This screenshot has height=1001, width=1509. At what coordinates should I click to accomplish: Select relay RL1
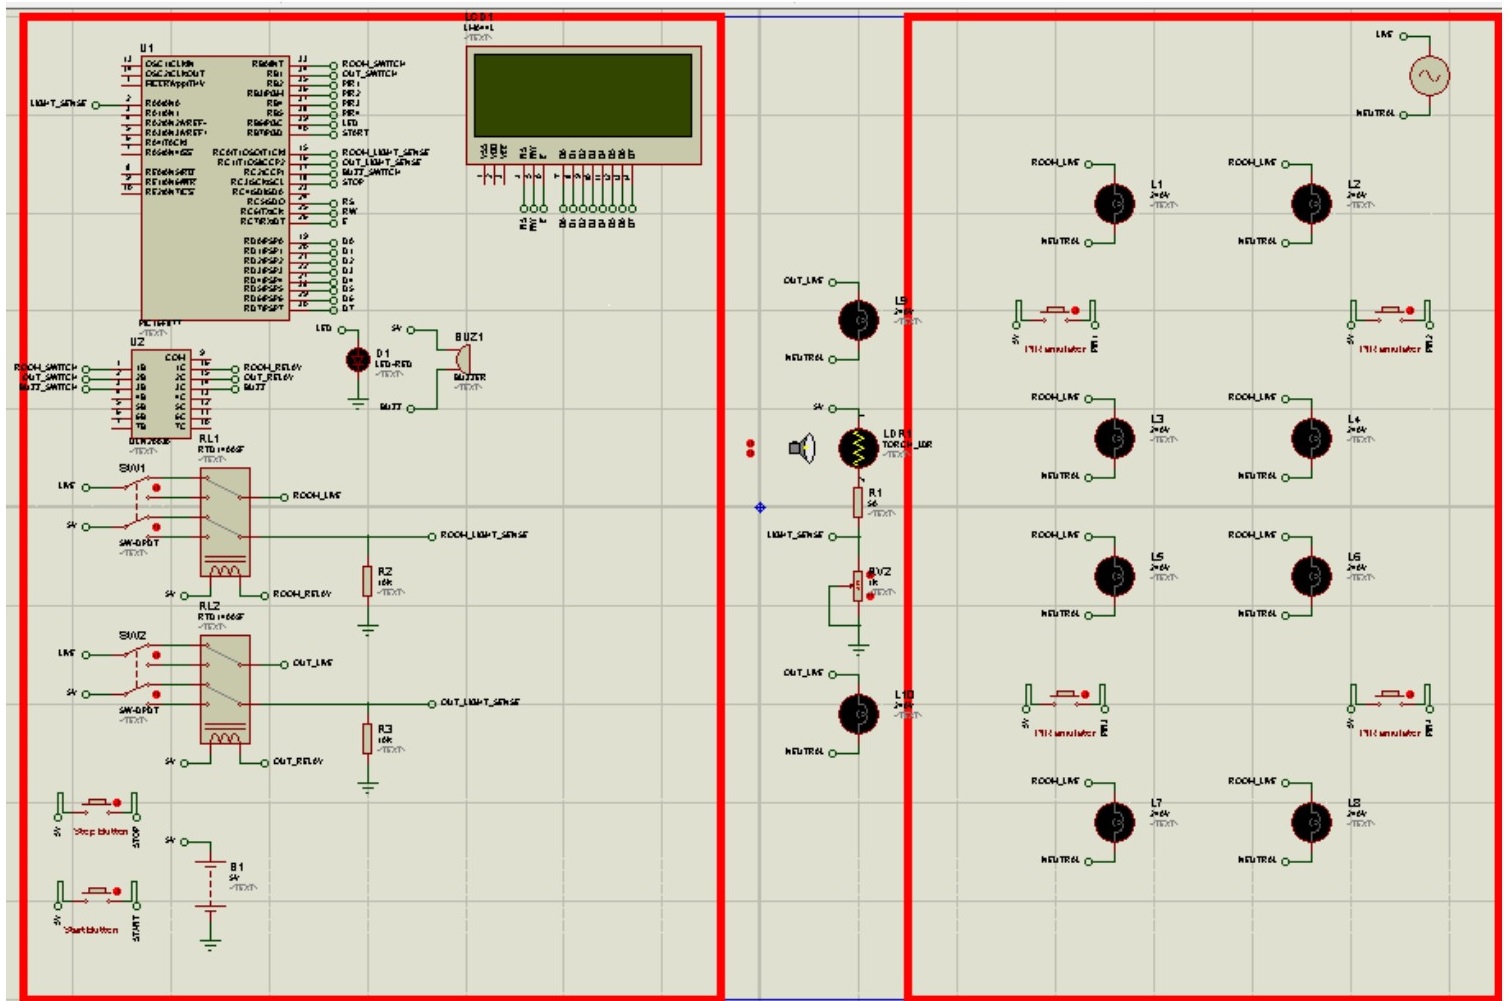pos(225,522)
